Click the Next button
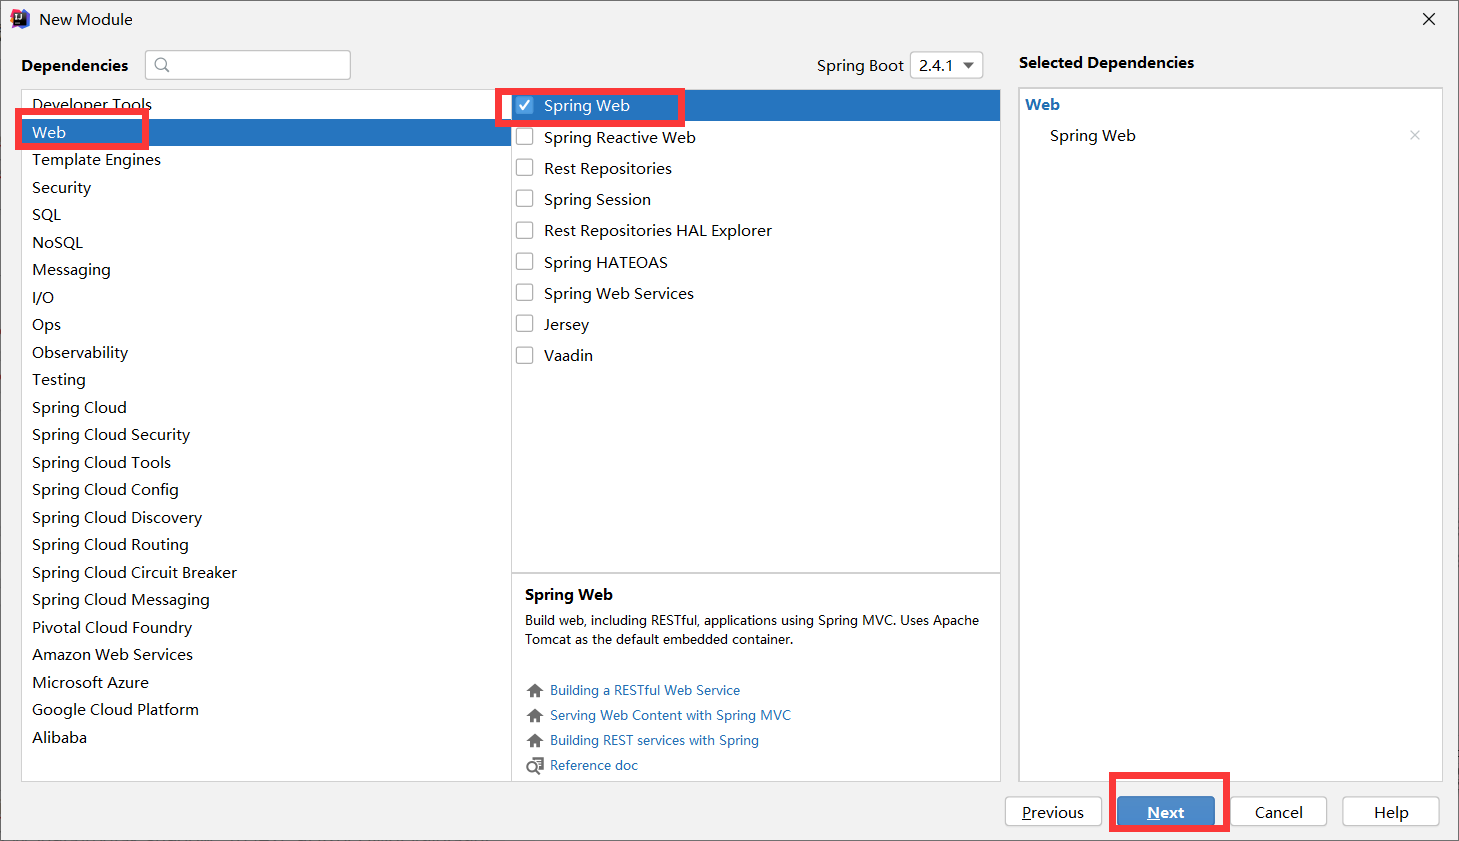Viewport: 1459px width, 841px height. click(x=1166, y=812)
